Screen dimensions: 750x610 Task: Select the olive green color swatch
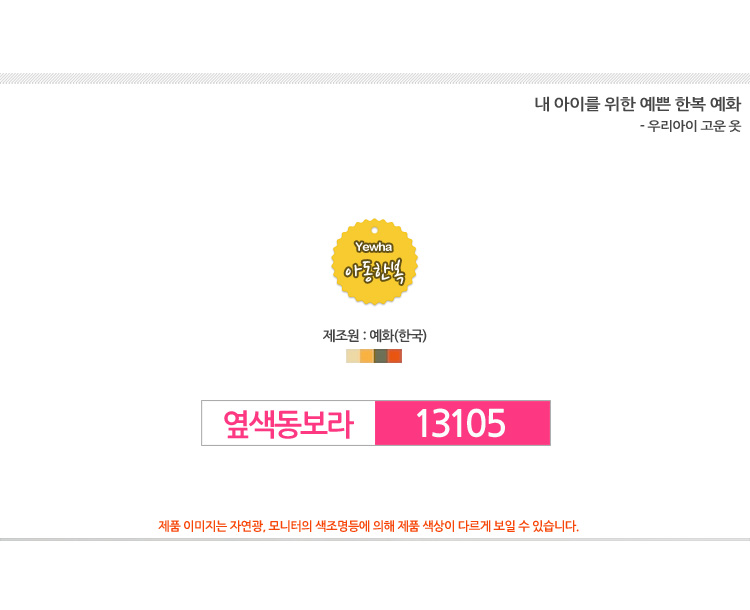[381, 356]
